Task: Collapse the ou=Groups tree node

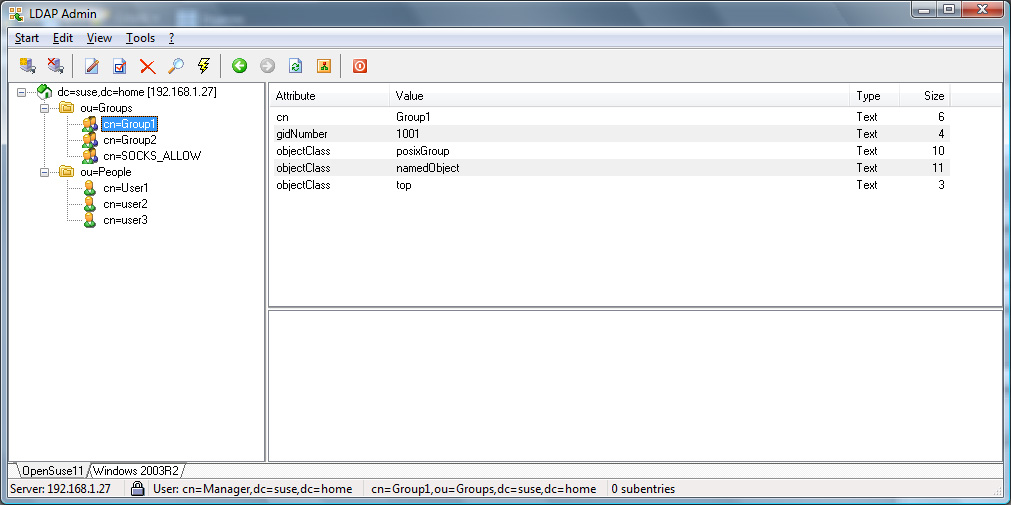Action: pos(44,108)
